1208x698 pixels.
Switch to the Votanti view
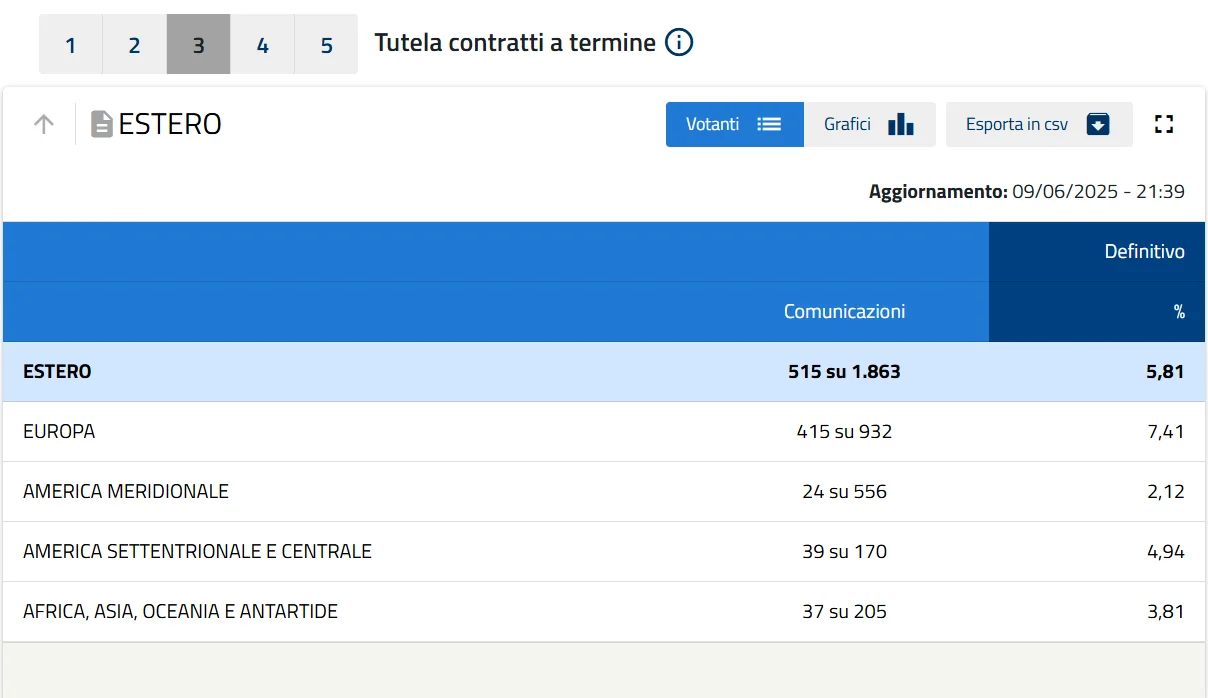pyautogui.click(x=733, y=124)
